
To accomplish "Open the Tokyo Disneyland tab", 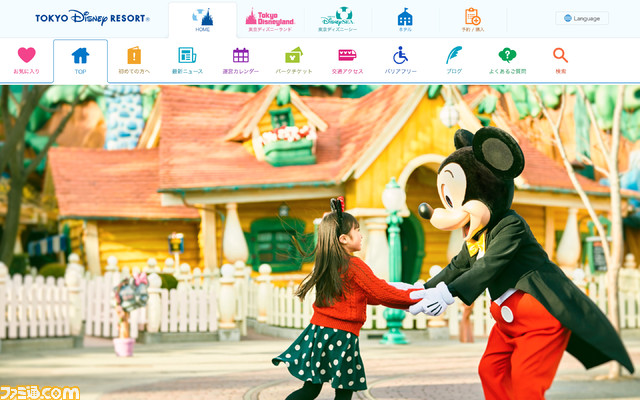I will tap(270, 20).
